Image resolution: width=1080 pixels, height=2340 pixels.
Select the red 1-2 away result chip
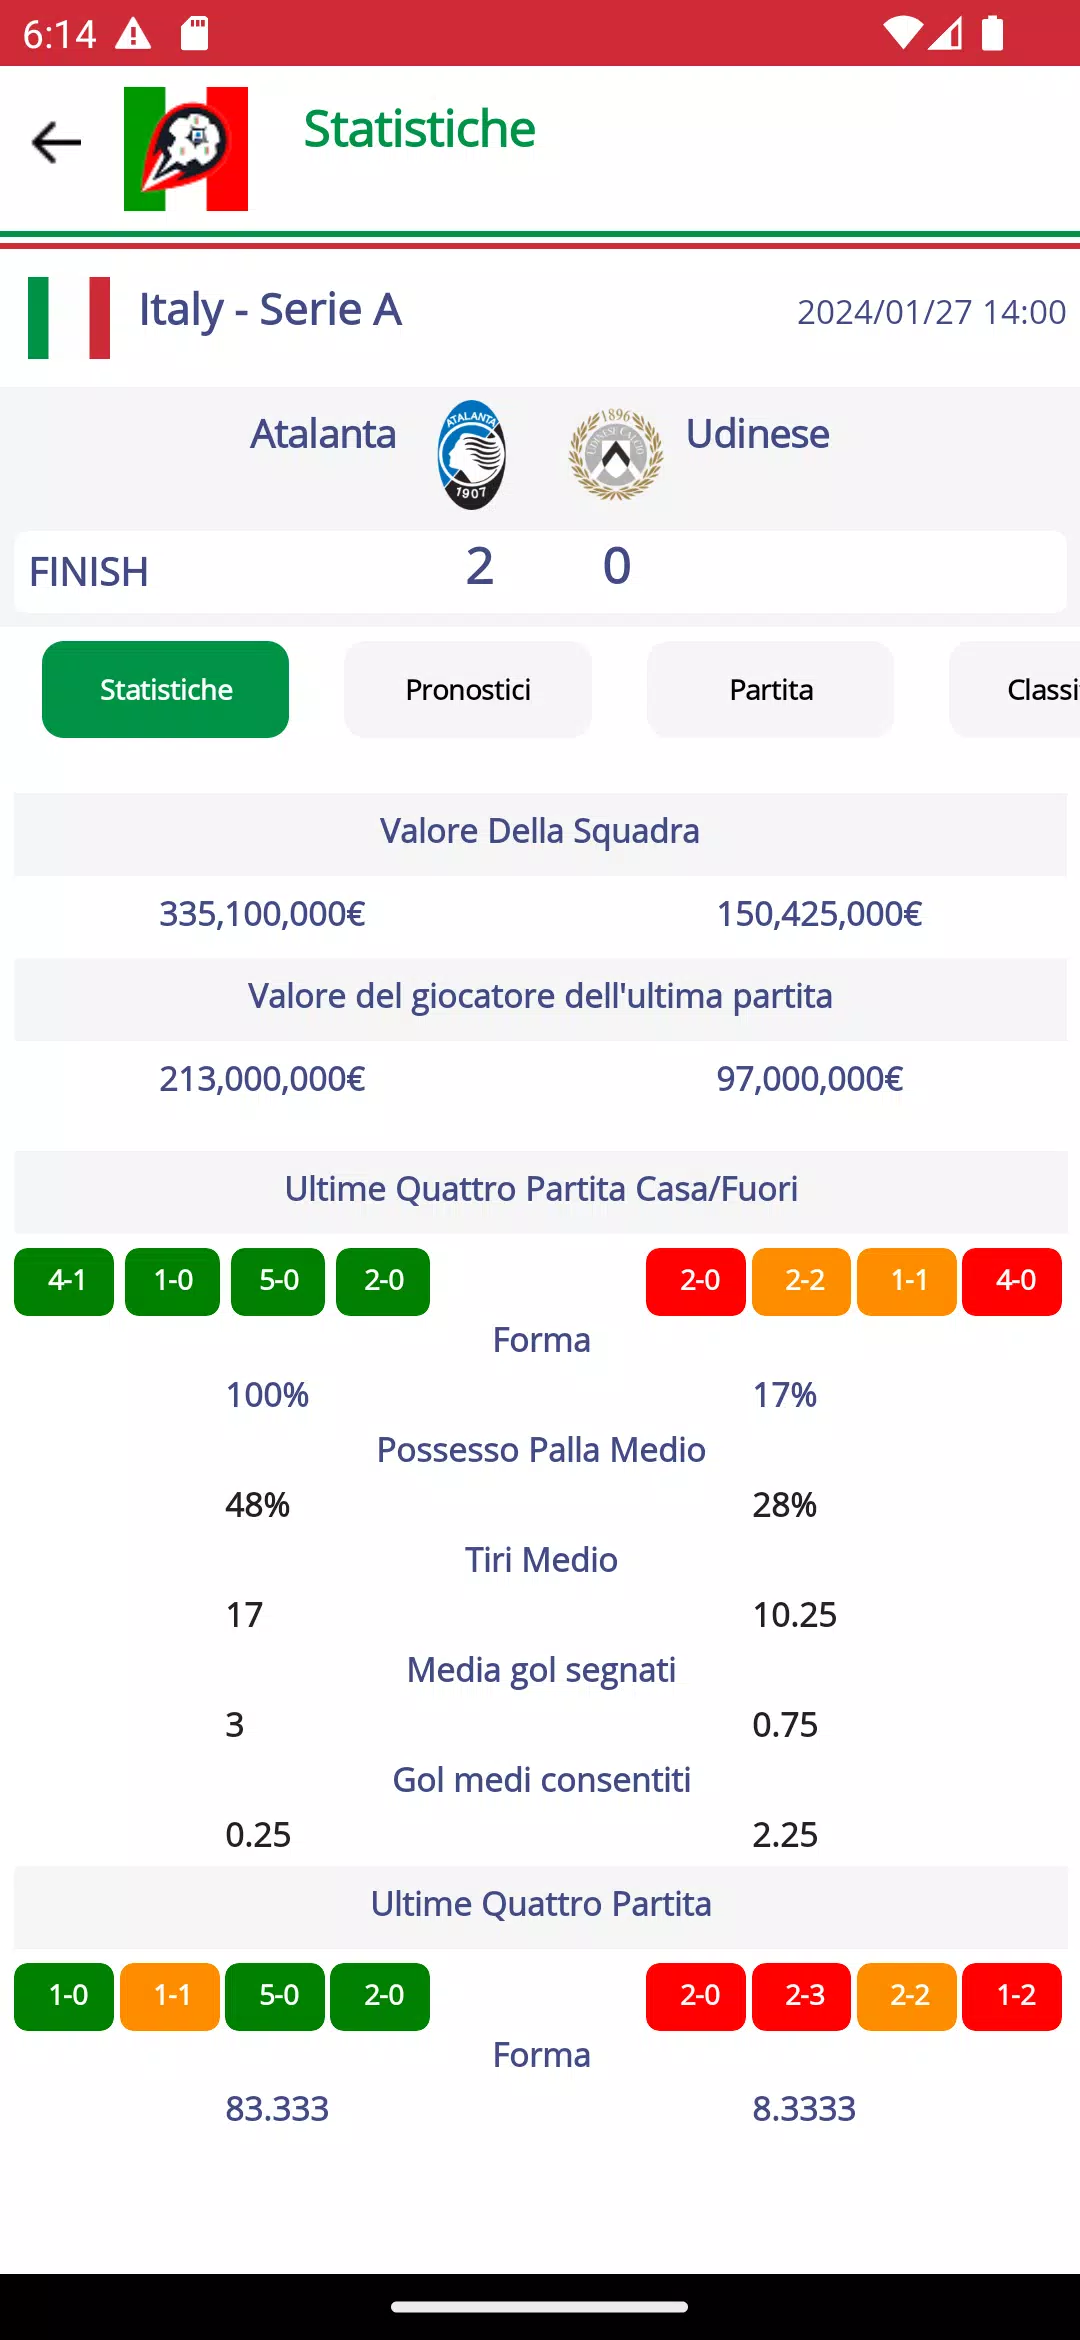(1012, 1996)
